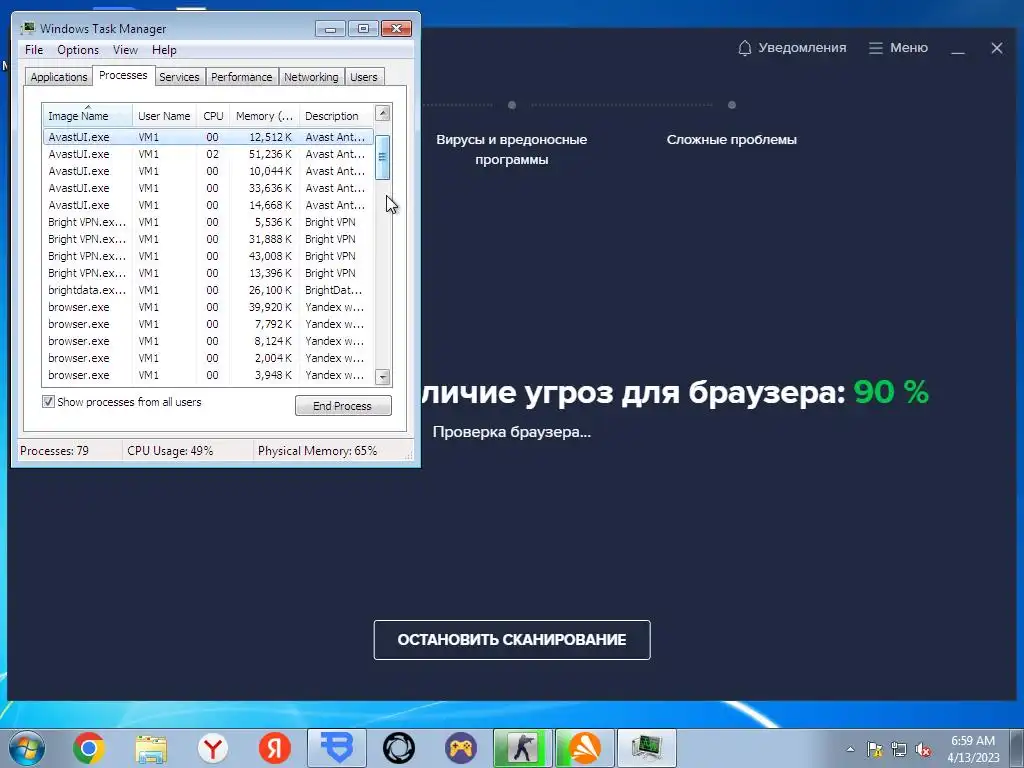Select AvastUI.exe row using 33,636 K
This screenshot has height=768, width=1024.
(208, 188)
